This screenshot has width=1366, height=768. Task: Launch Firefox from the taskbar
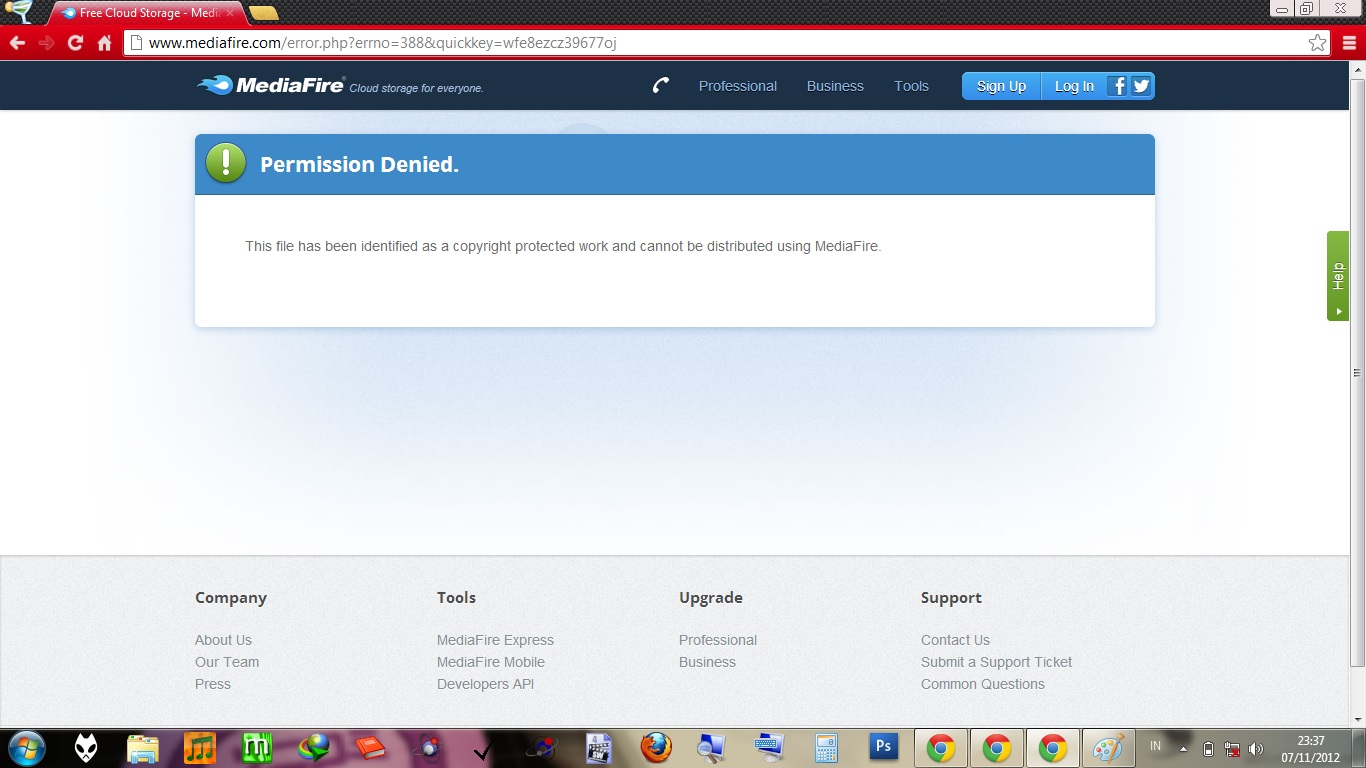[x=656, y=748]
